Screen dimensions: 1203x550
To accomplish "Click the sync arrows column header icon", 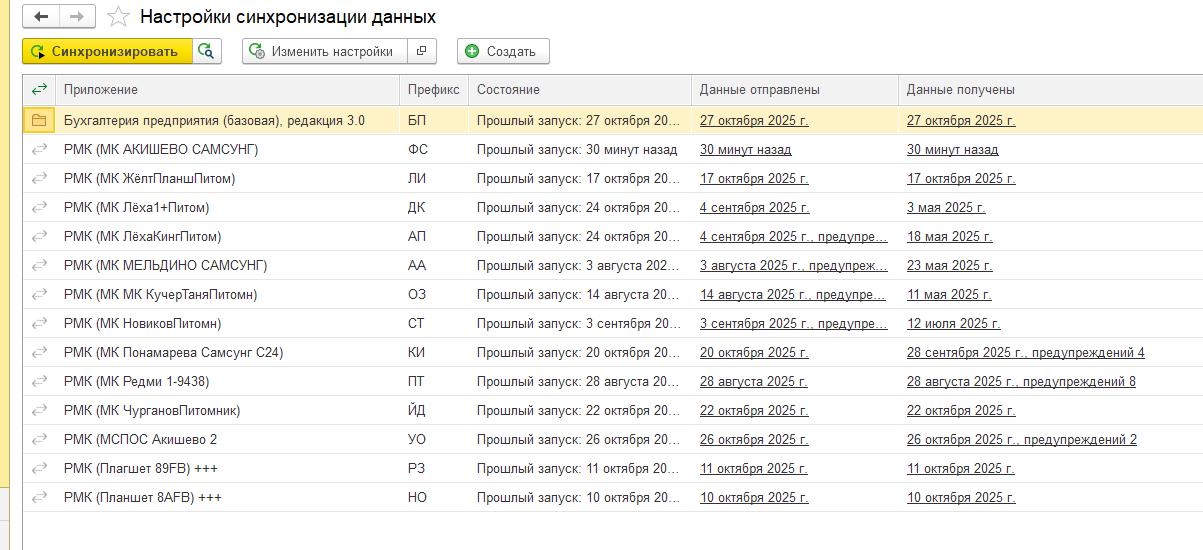I will pyautogui.click(x=39, y=90).
